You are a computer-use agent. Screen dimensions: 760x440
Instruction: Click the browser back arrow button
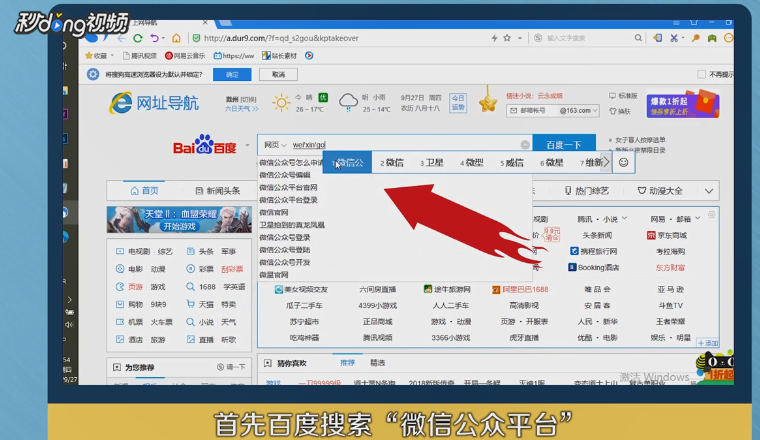pyautogui.click(x=122, y=38)
